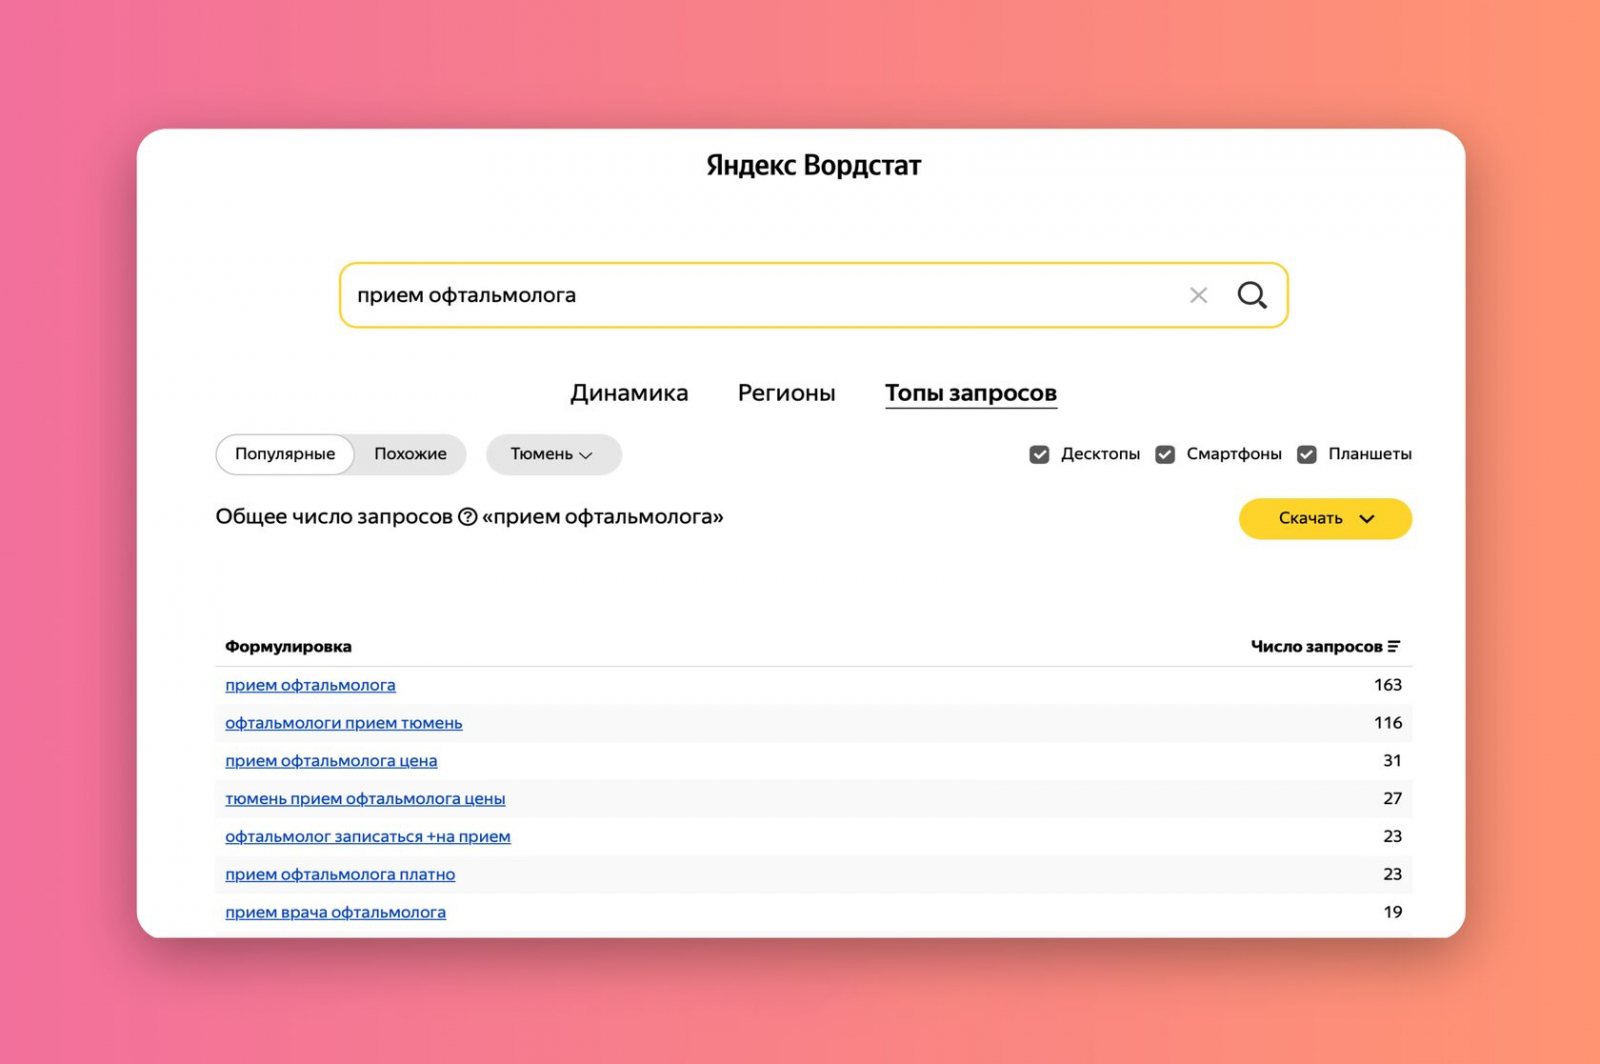
Task: Switch to the Регионы tab
Action: click(x=787, y=393)
